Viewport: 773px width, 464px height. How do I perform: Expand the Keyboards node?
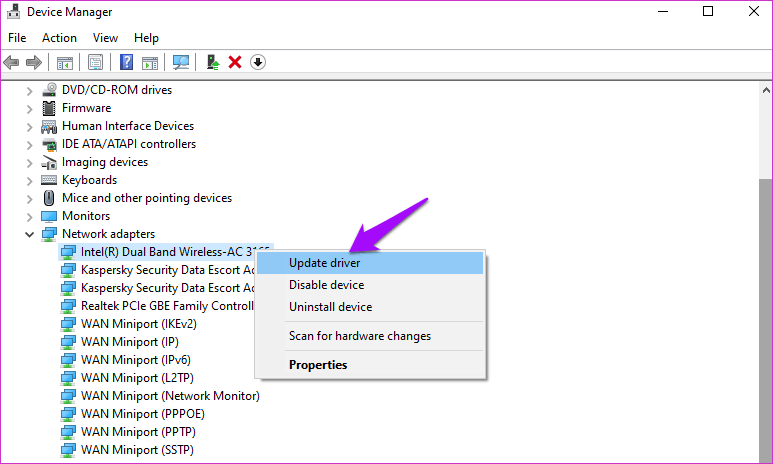30,180
